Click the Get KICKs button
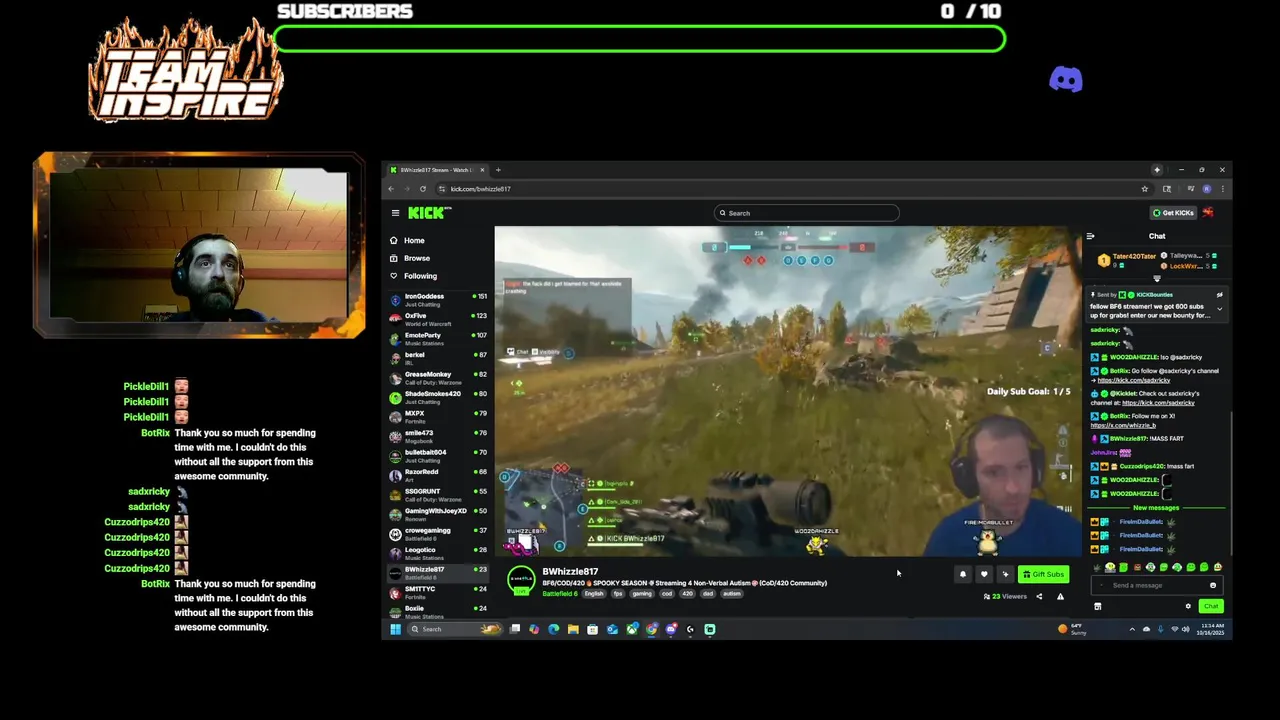This screenshot has width=1280, height=720. (1173, 213)
